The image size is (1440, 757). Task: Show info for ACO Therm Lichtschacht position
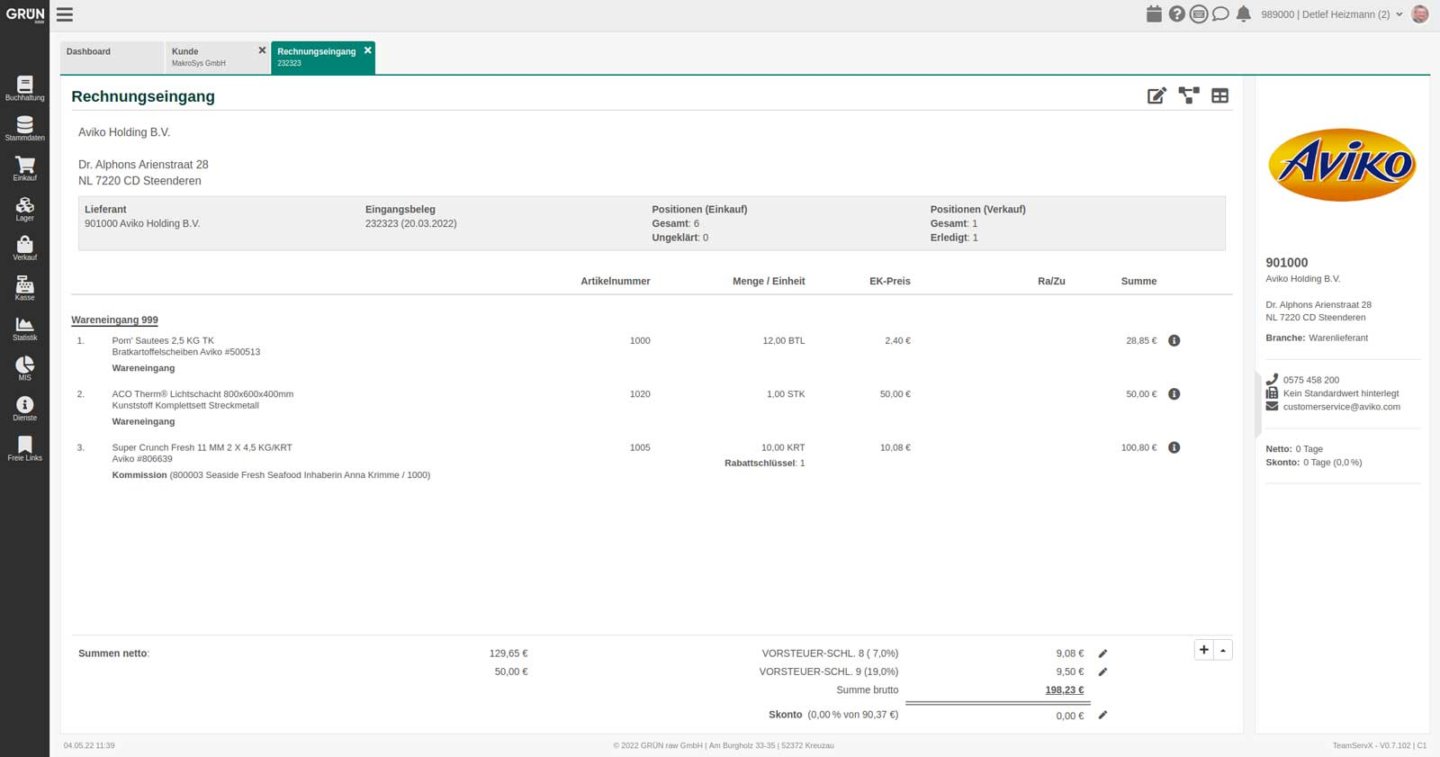(x=1174, y=394)
